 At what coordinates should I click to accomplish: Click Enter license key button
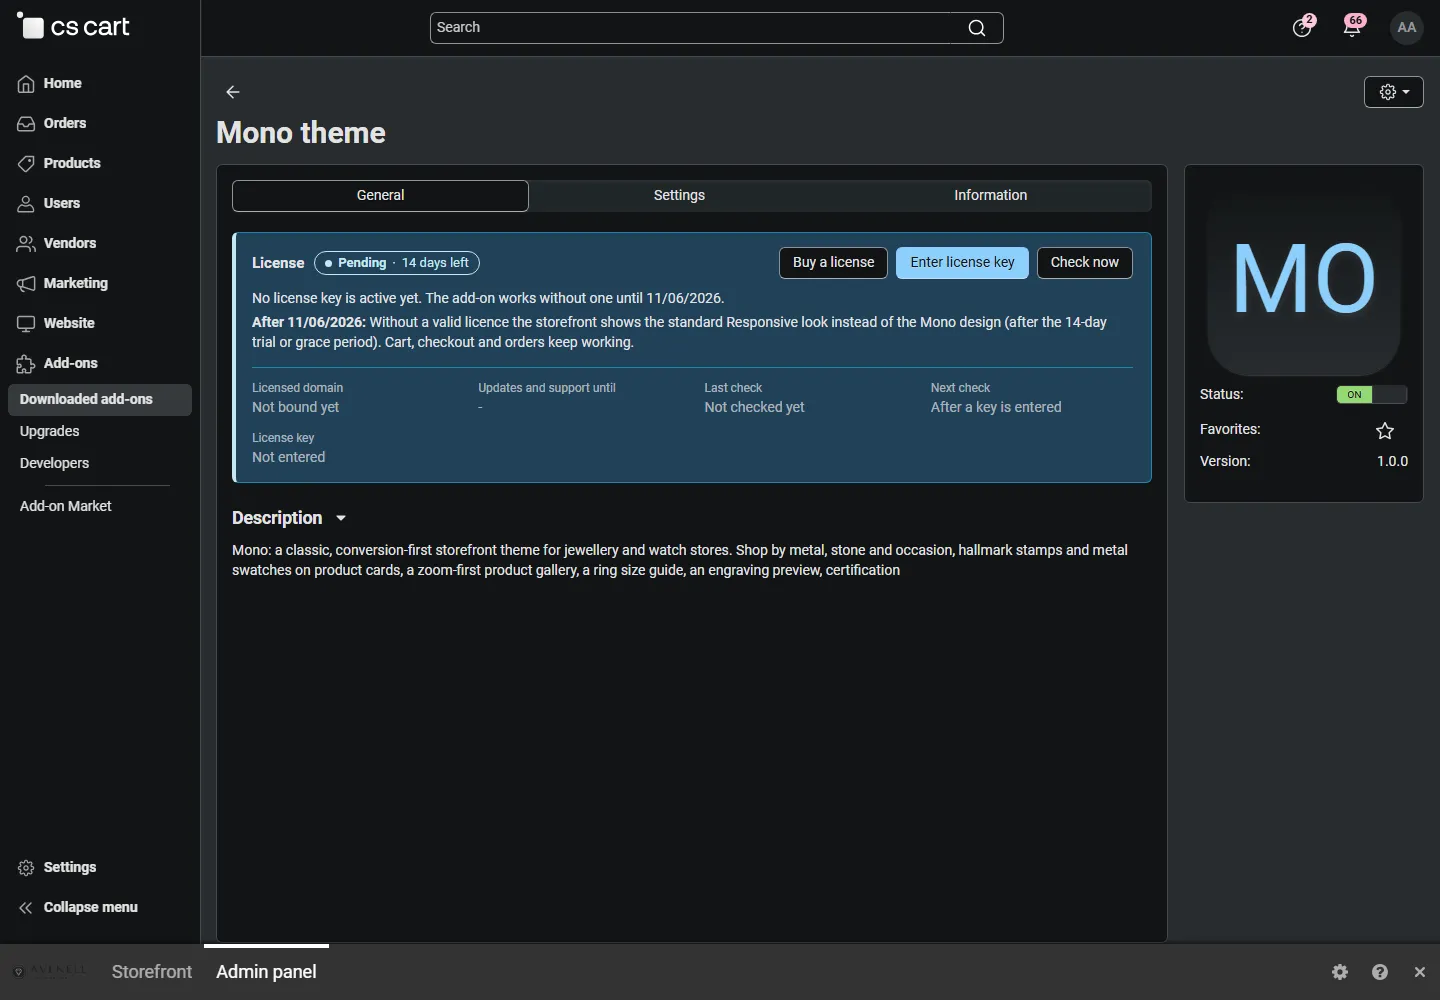coord(963,263)
